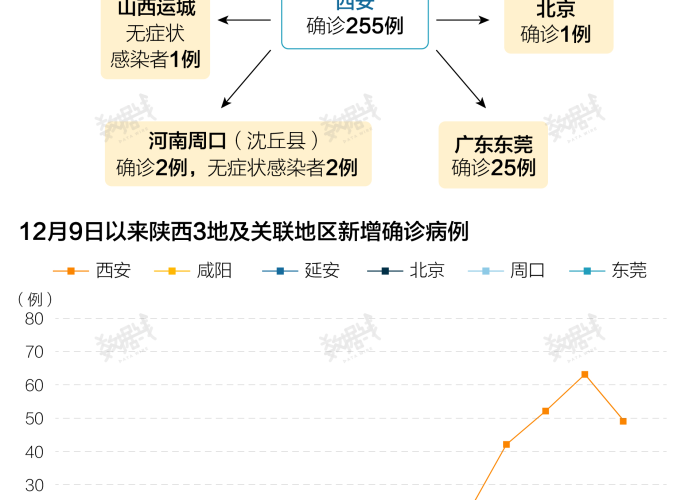Click the data point near 52

click(546, 411)
